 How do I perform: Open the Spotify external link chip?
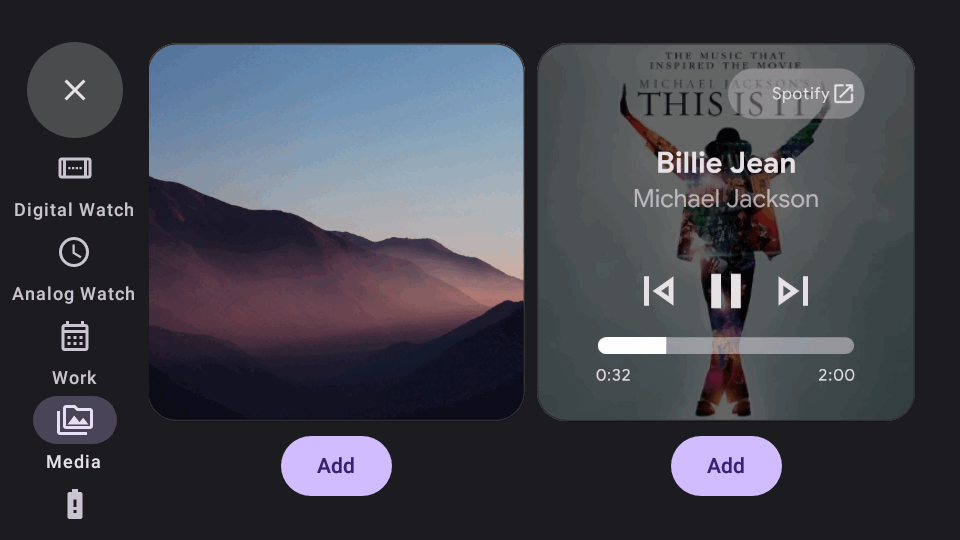click(797, 94)
